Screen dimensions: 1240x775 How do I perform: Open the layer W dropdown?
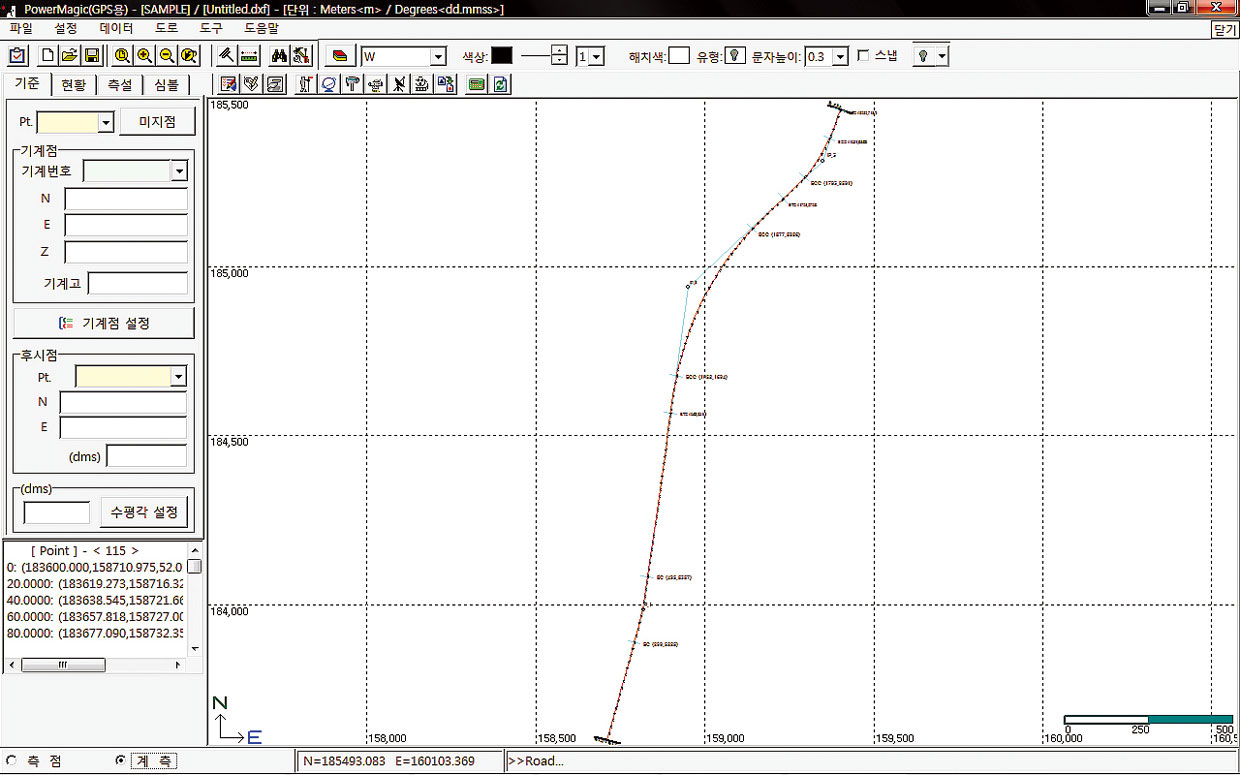(437, 57)
